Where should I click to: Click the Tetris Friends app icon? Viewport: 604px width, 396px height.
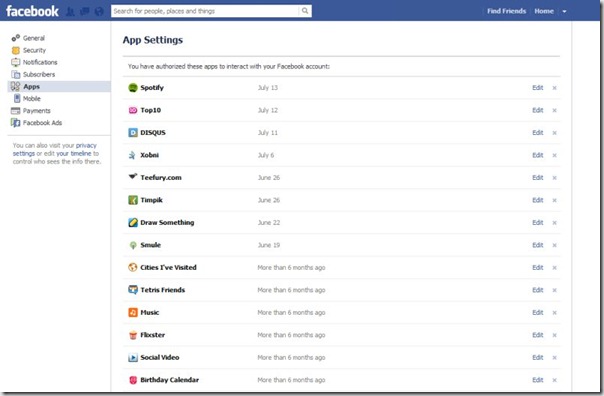(133, 290)
